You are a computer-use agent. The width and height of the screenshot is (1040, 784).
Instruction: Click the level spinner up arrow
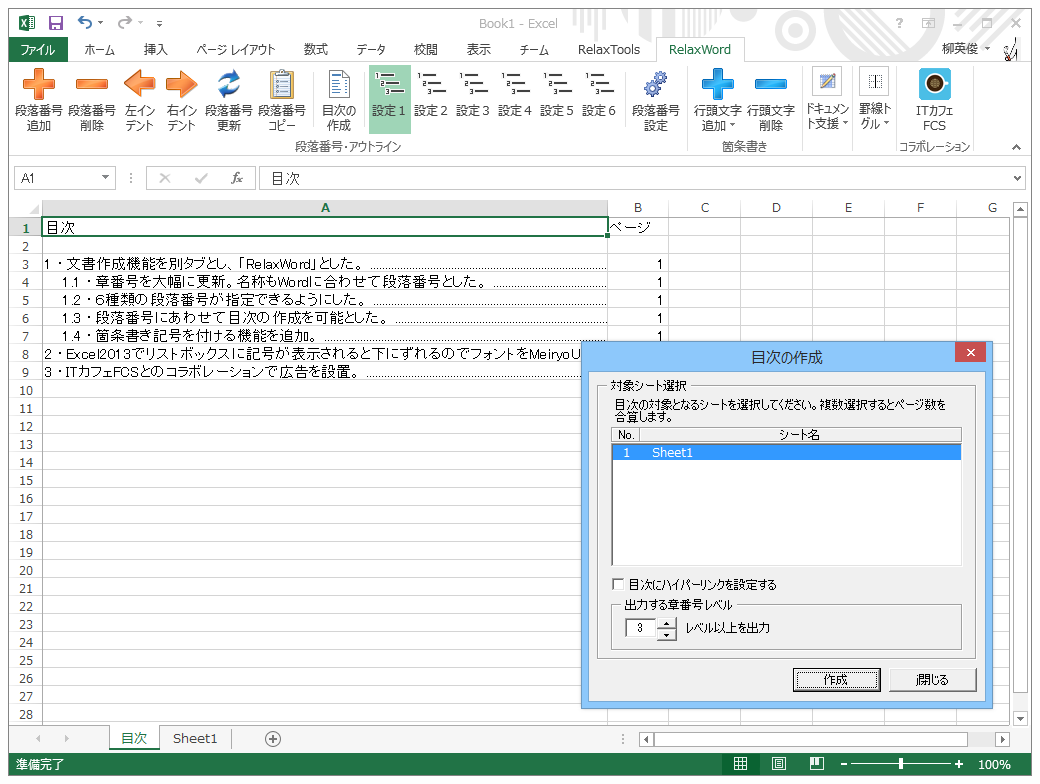(x=665, y=623)
